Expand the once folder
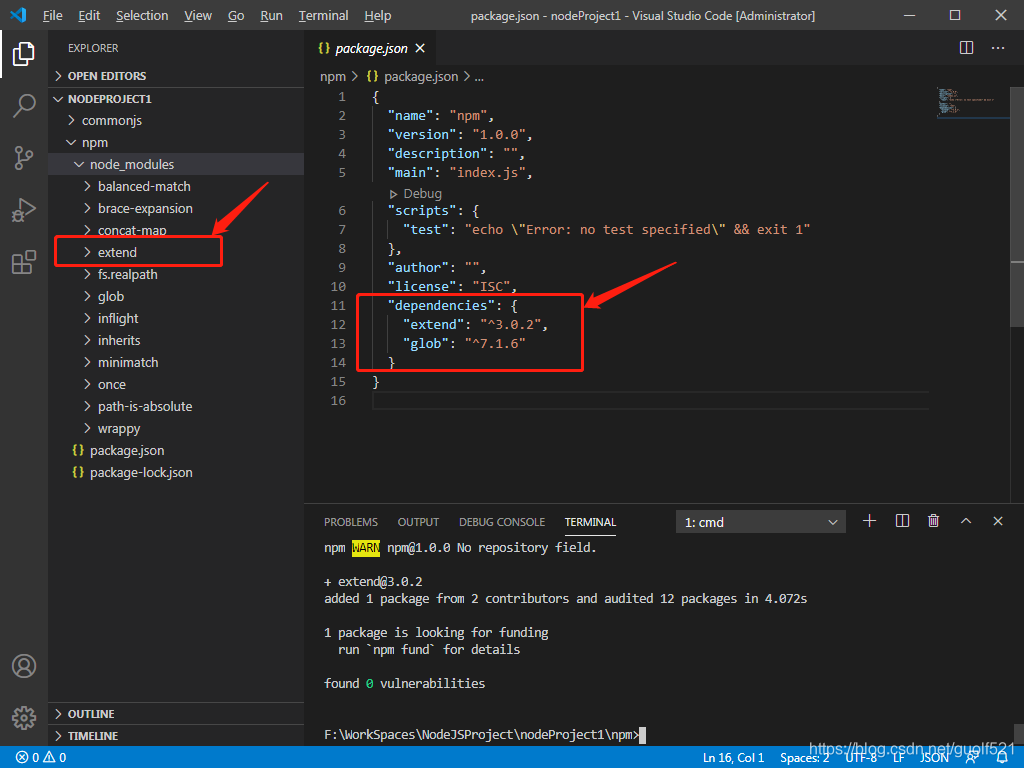This screenshot has height=768, width=1024. pos(176,385)
